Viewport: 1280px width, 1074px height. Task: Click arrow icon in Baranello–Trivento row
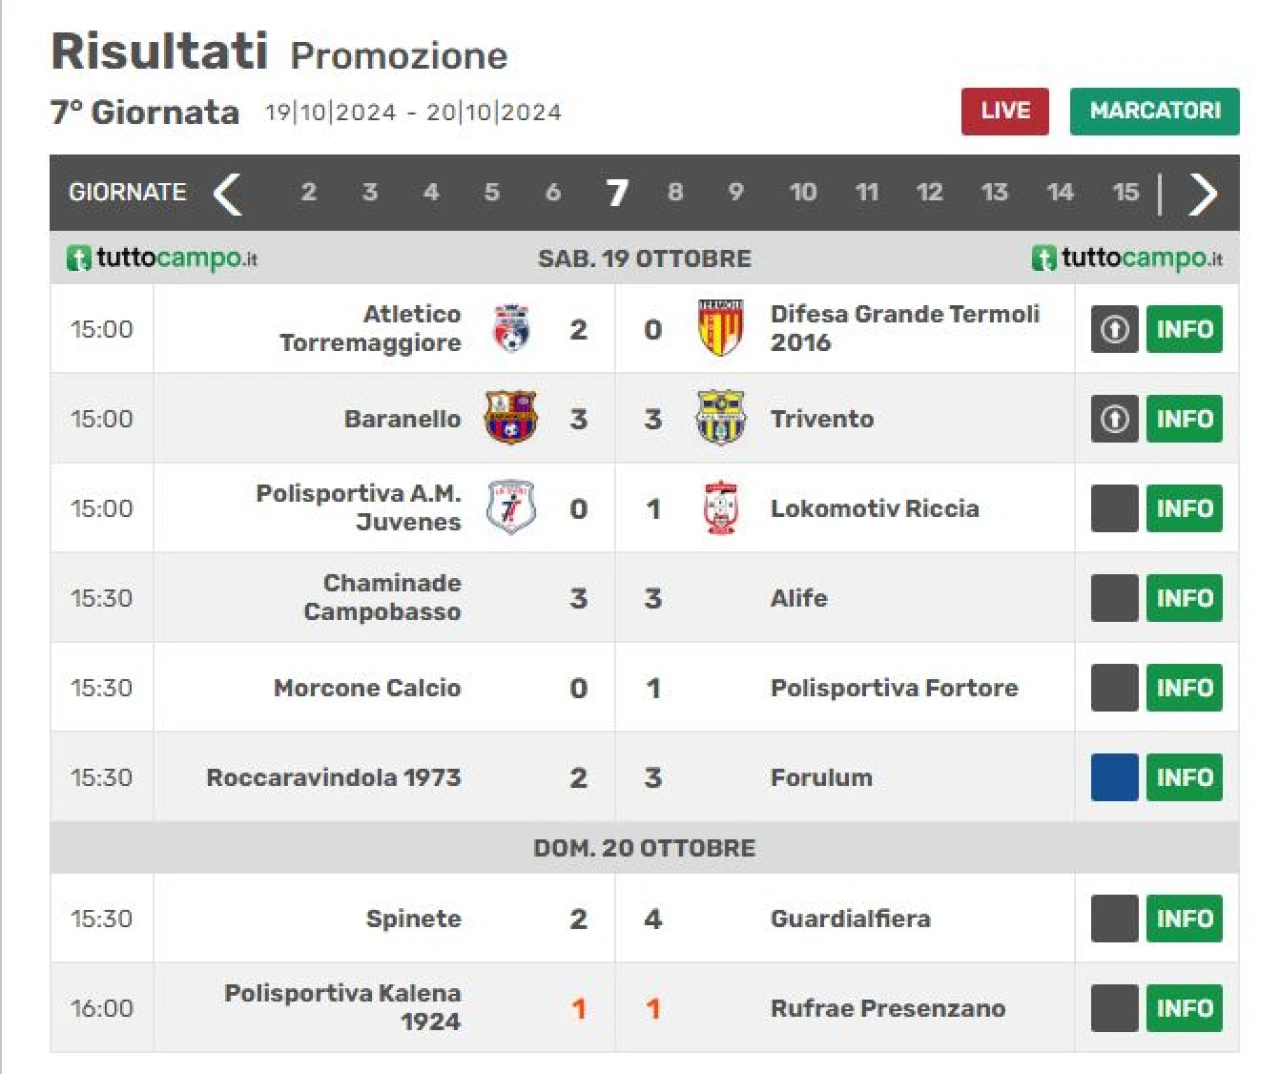point(1114,418)
